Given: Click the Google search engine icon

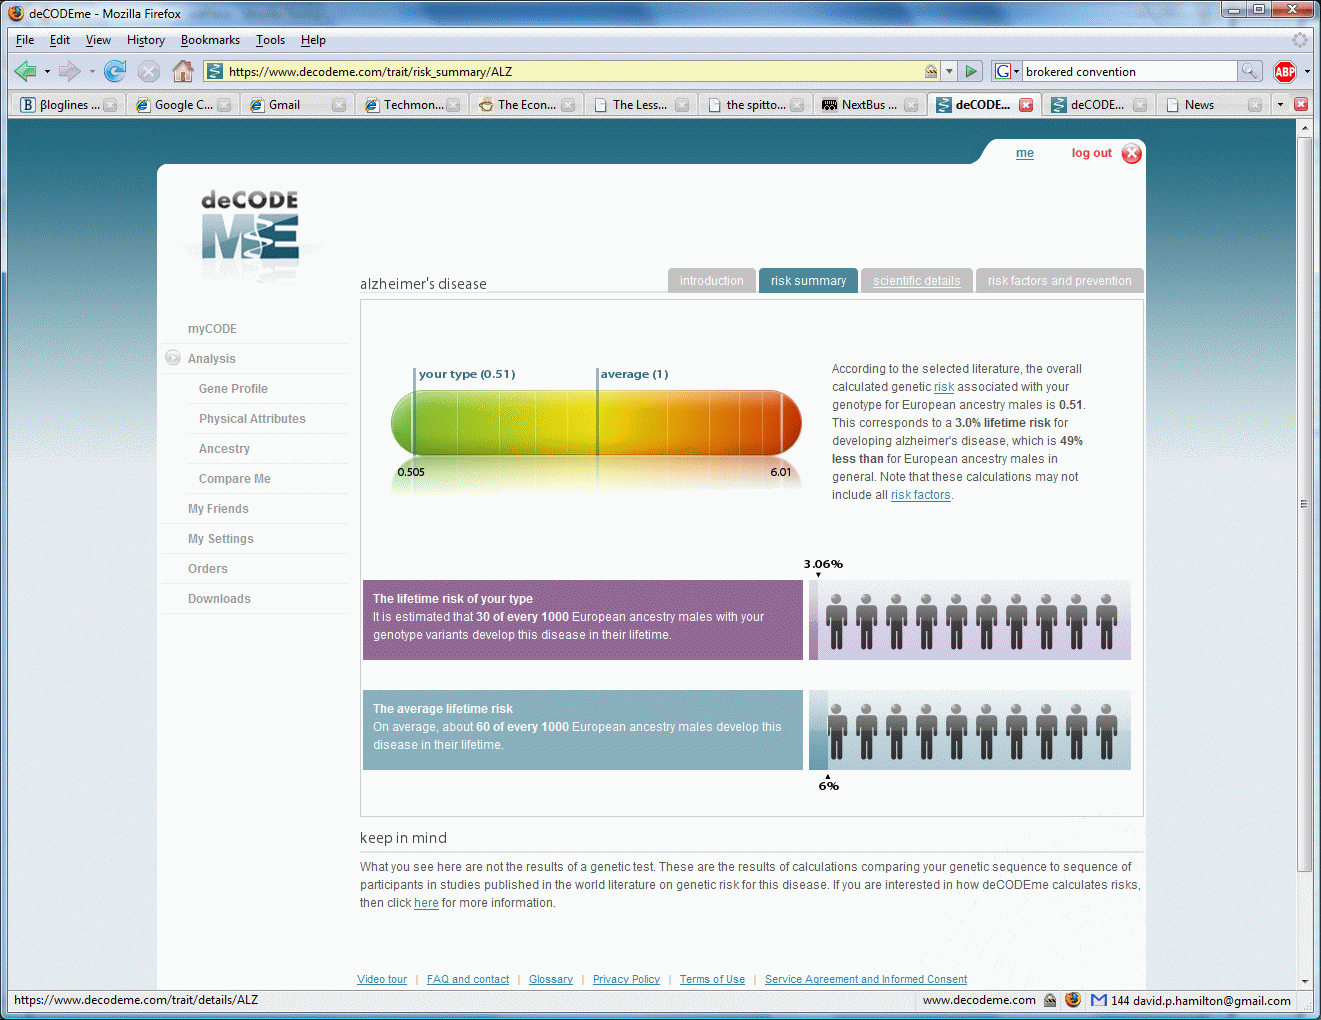Looking at the screenshot, I should click(1003, 71).
